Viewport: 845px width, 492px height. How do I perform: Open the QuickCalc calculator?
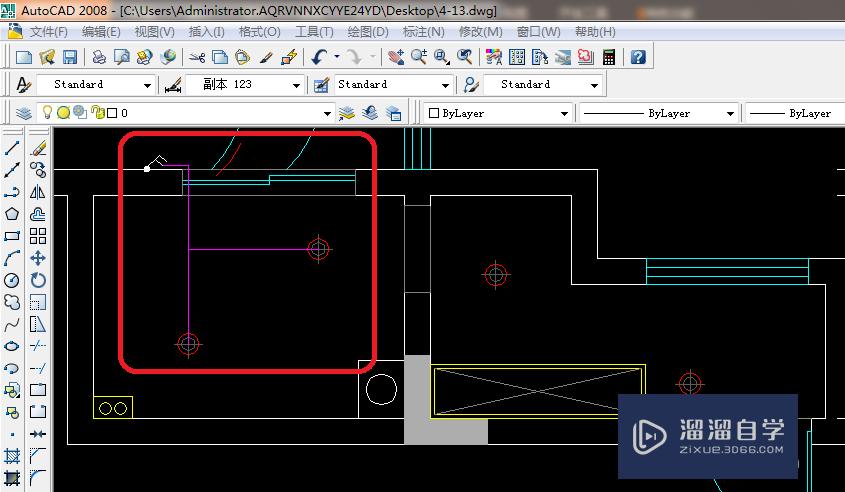pyautogui.click(x=608, y=57)
